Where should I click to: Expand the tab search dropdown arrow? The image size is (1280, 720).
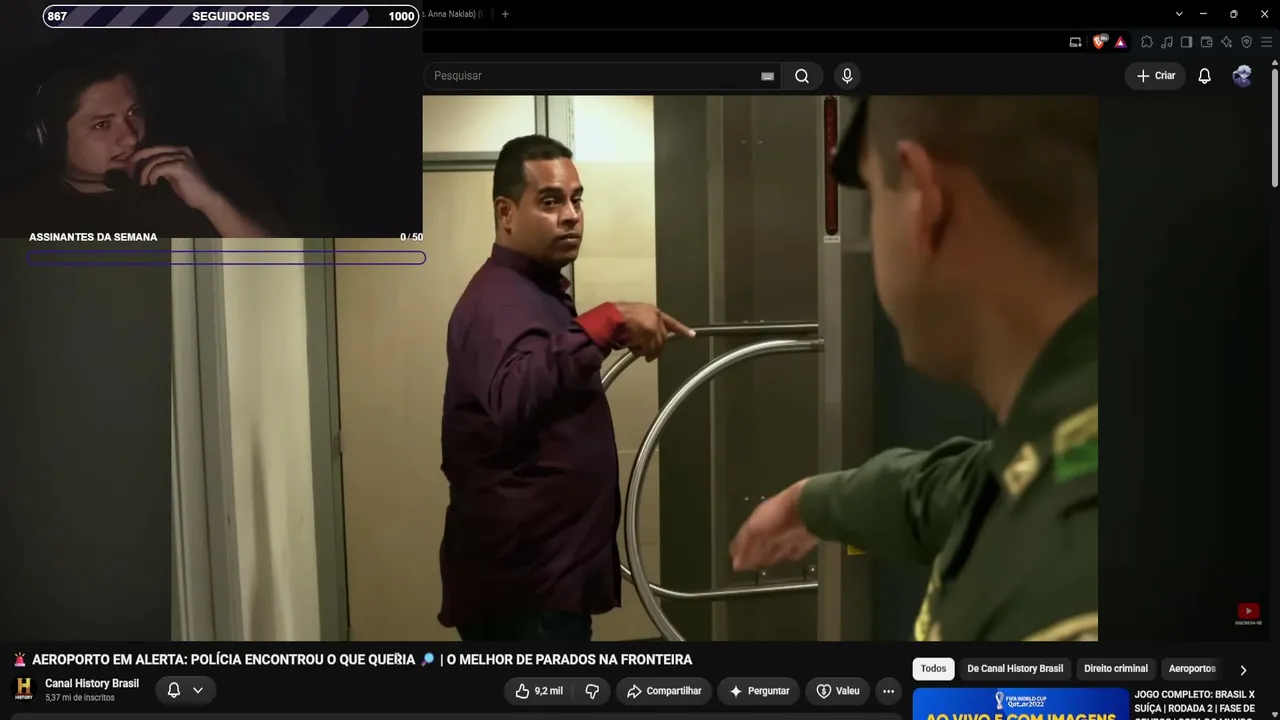tap(1179, 14)
